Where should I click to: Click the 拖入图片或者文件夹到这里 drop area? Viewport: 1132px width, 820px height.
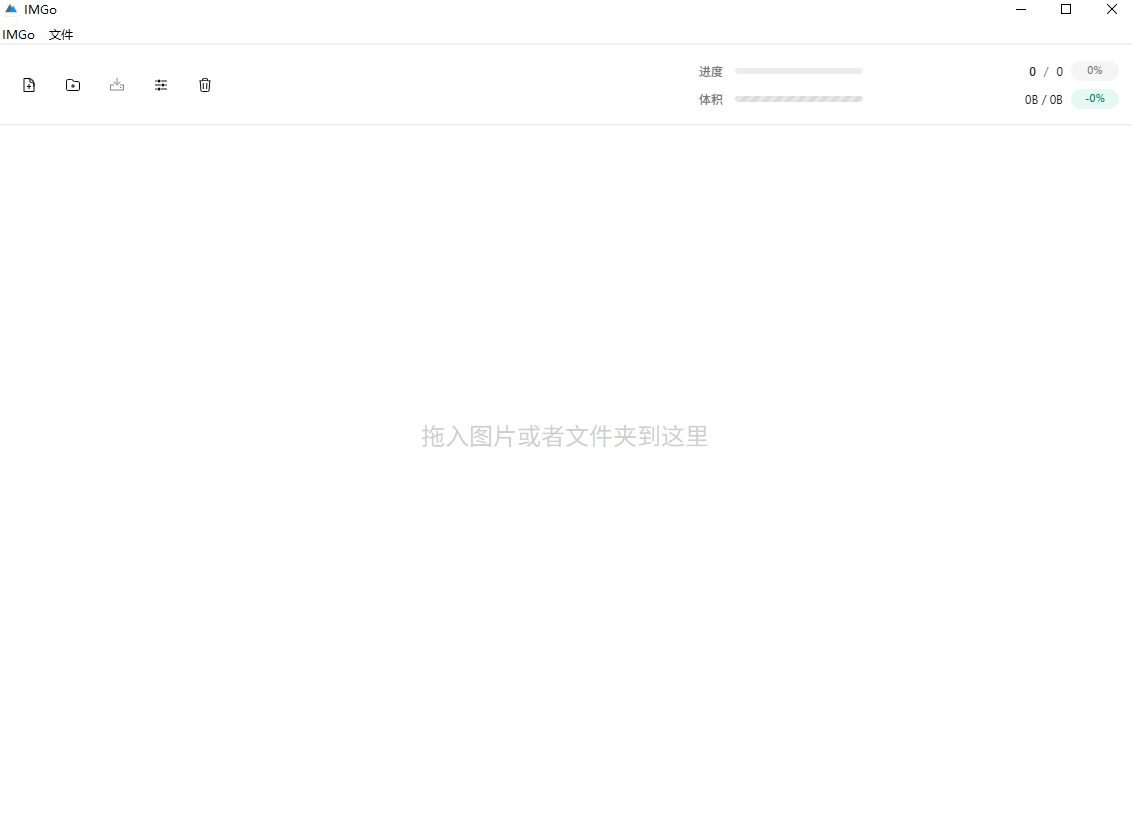tap(565, 436)
